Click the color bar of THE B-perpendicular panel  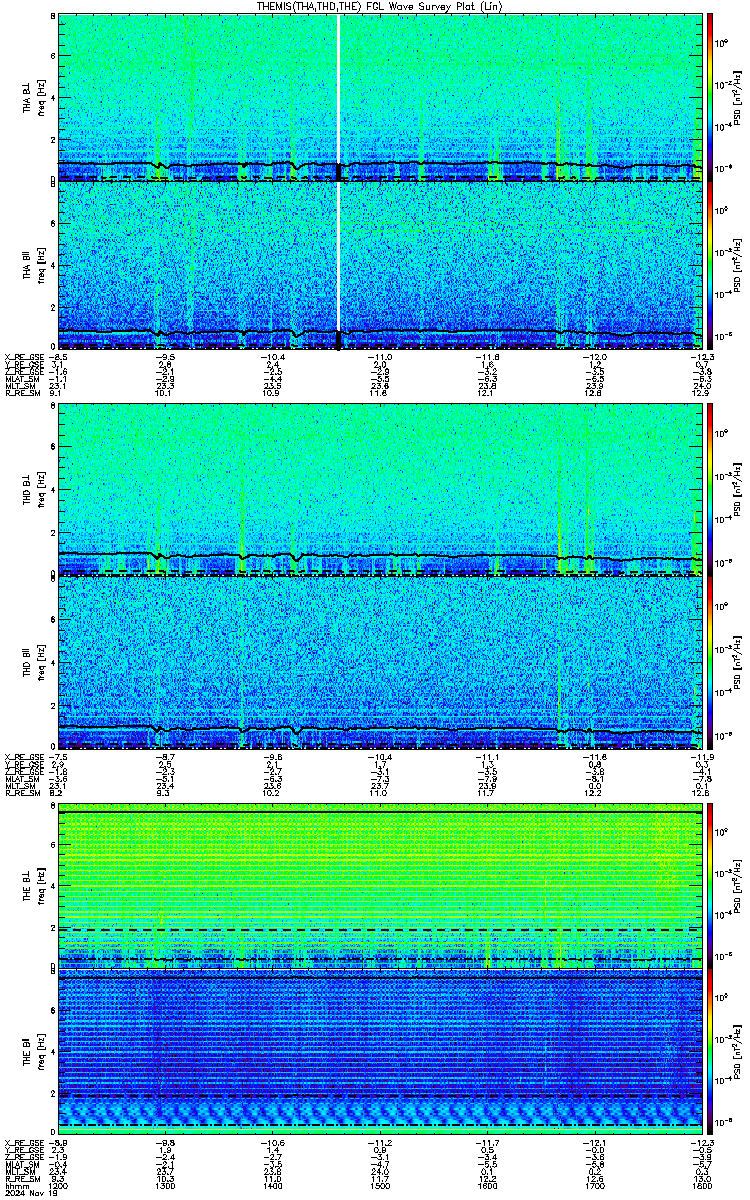(711, 884)
